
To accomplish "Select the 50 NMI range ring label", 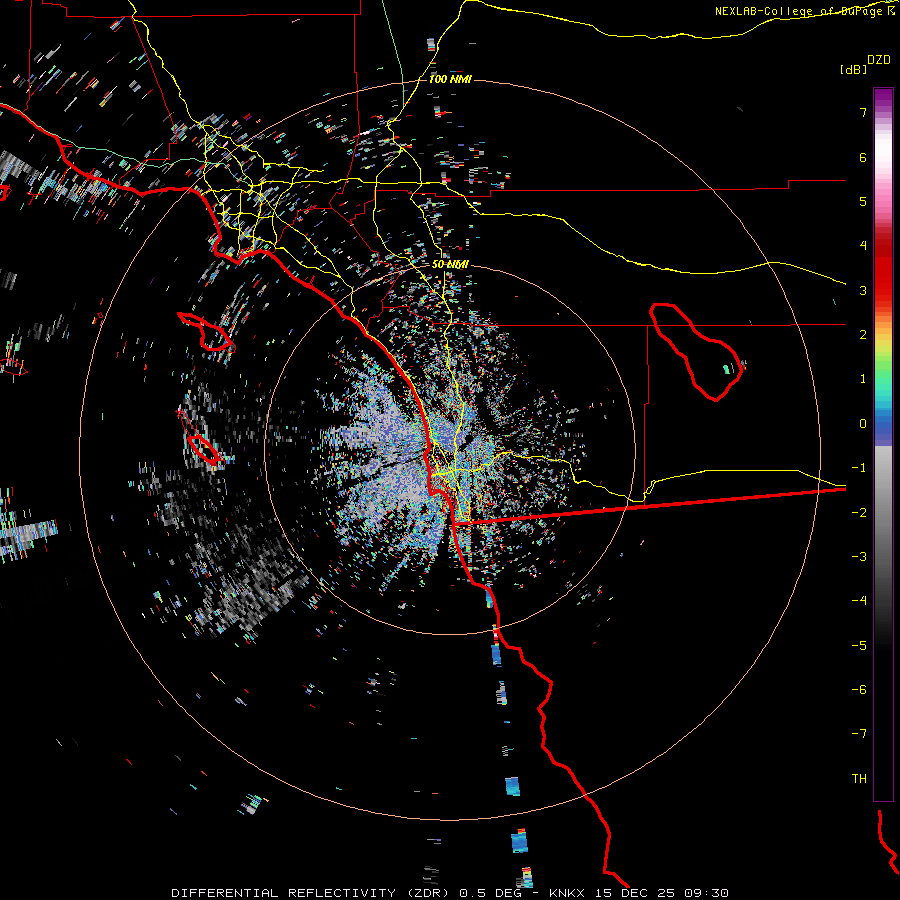I will click(x=450, y=264).
